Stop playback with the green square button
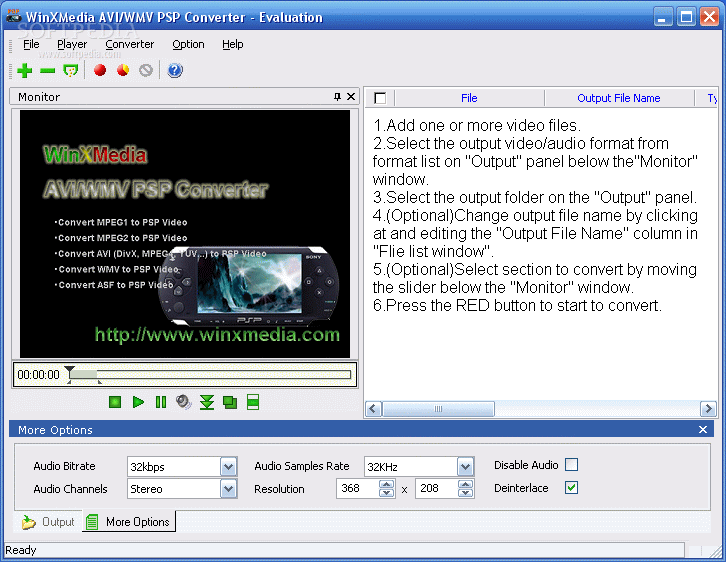The height and width of the screenshot is (562, 726). (x=115, y=402)
